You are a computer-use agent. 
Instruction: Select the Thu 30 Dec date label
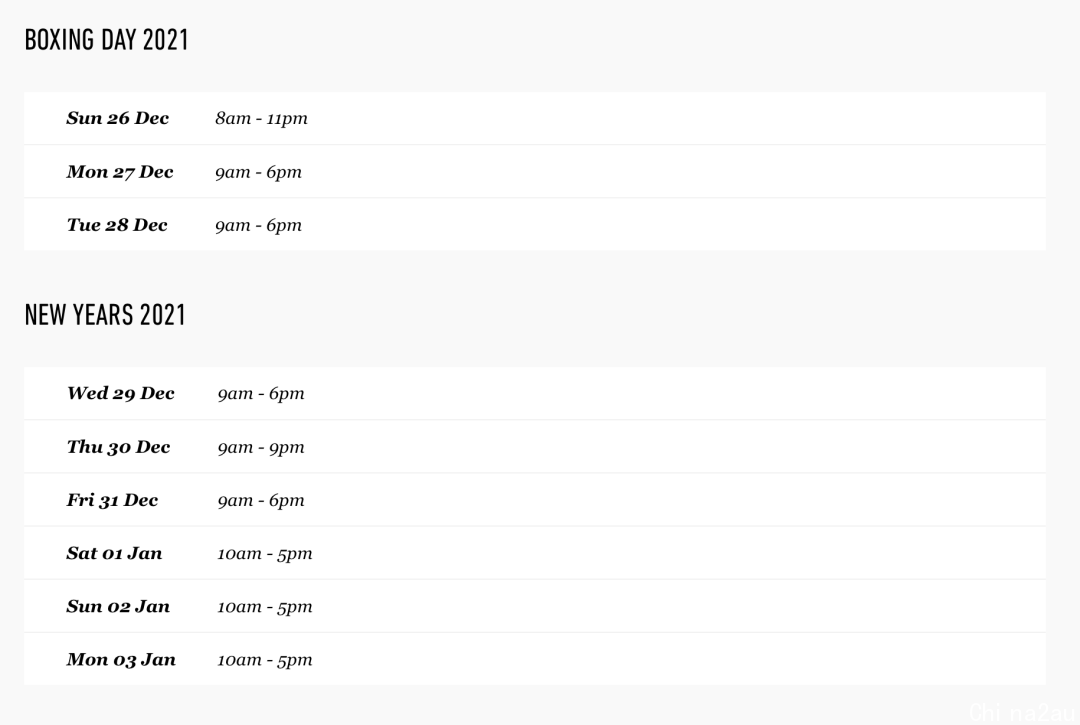pyautogui.click(x=118, y=447)
